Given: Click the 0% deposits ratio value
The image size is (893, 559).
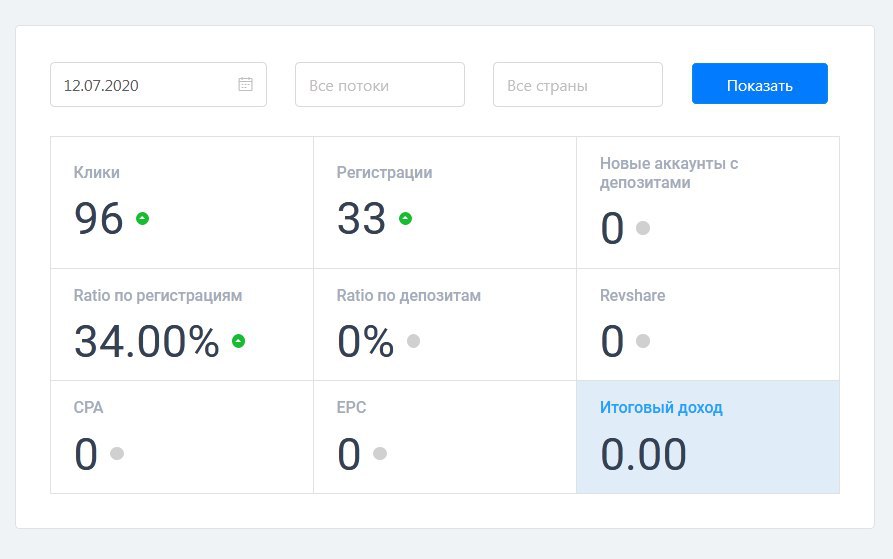Looking at the screenshot, I should point(366,342).
